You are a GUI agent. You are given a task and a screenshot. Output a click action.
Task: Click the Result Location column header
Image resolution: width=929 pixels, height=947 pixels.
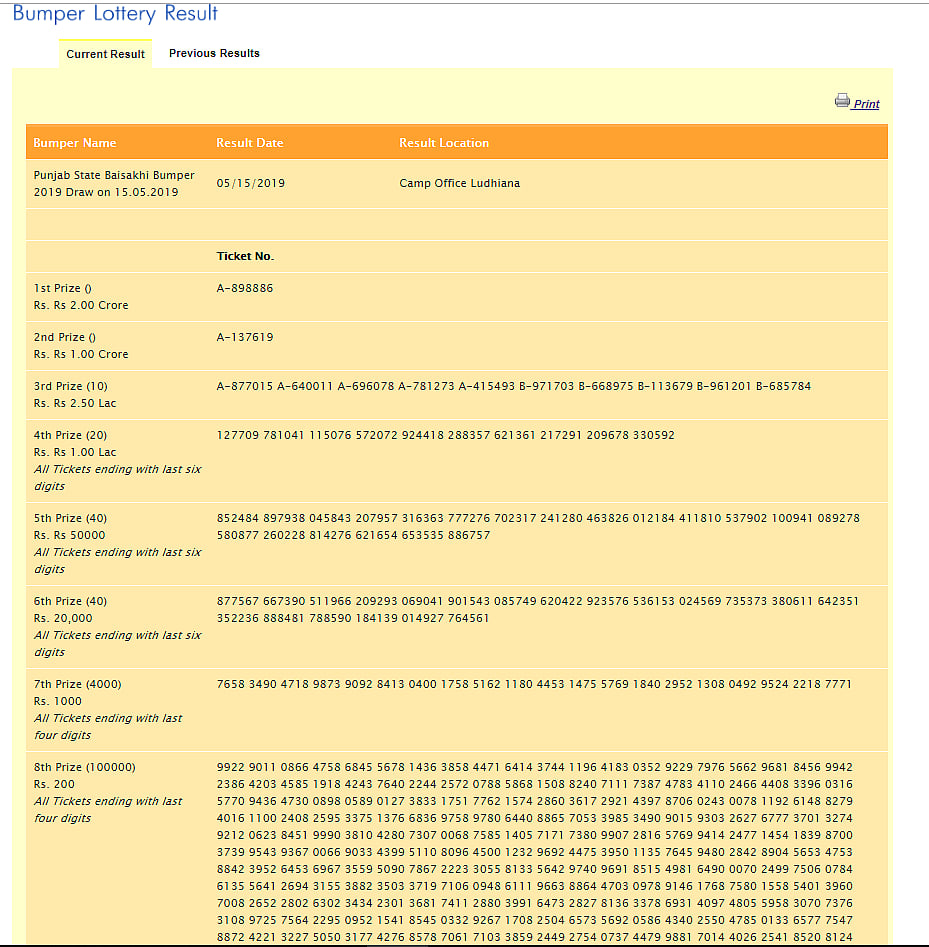pos(444,143)
